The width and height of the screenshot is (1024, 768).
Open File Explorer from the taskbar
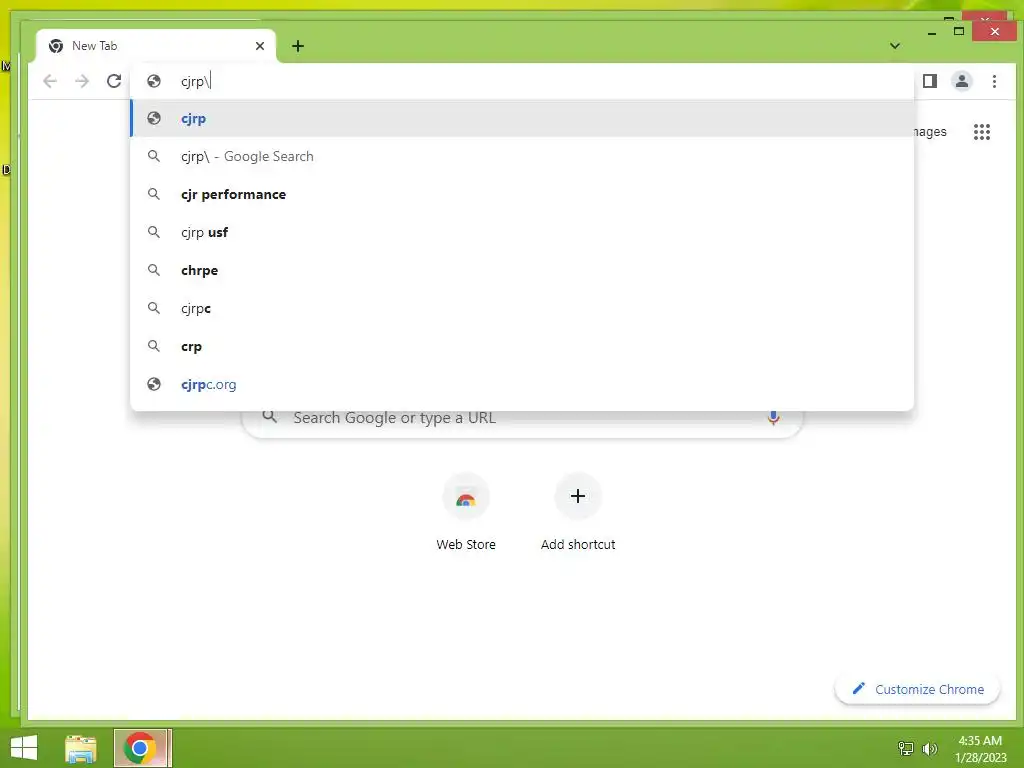81,748
